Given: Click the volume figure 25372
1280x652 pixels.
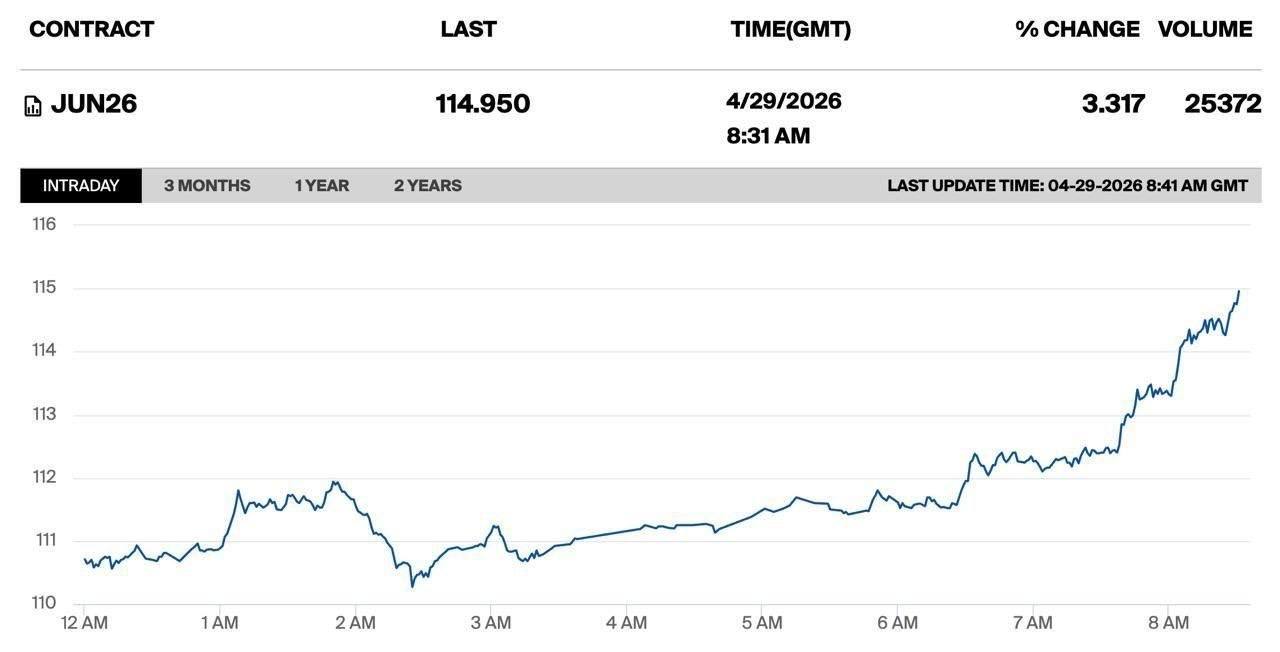Looking at the screenshot, I should point(1223,104).
